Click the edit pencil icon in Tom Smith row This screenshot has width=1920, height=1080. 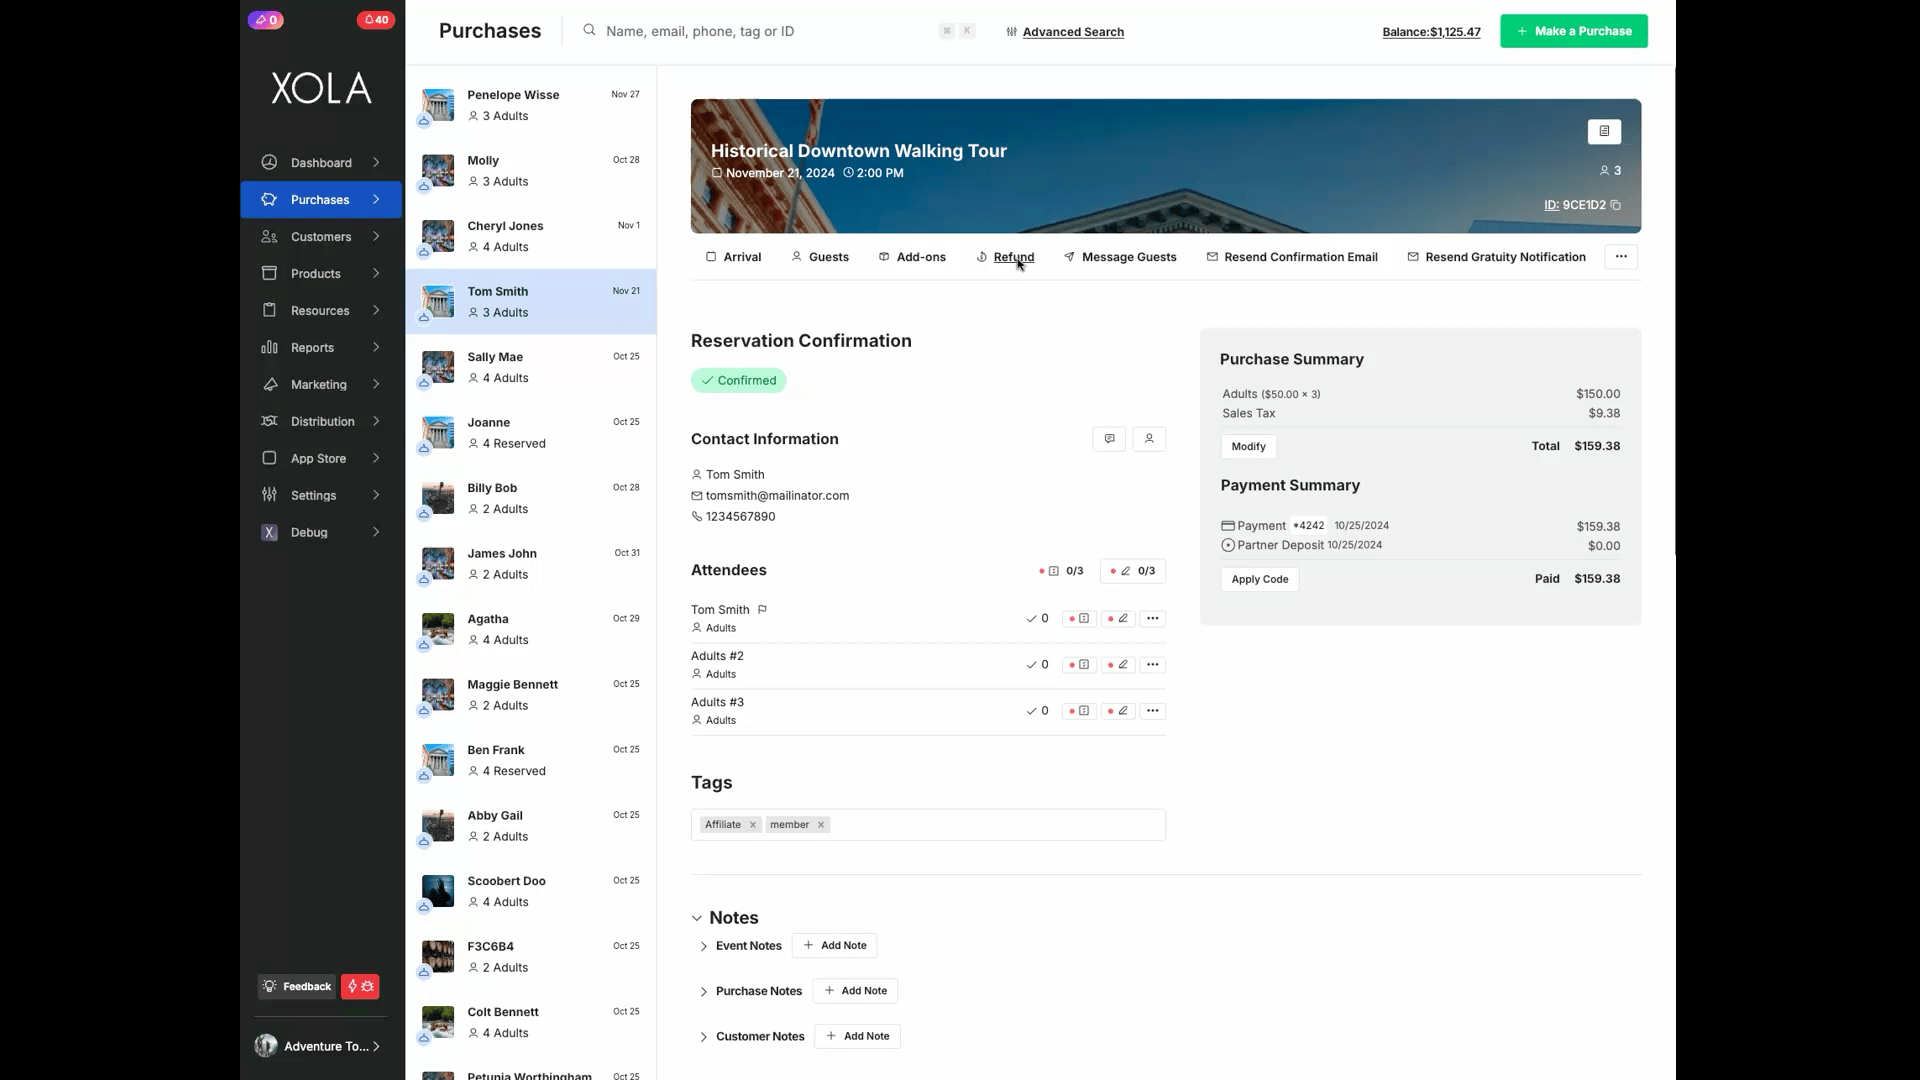coord(1118,618)
